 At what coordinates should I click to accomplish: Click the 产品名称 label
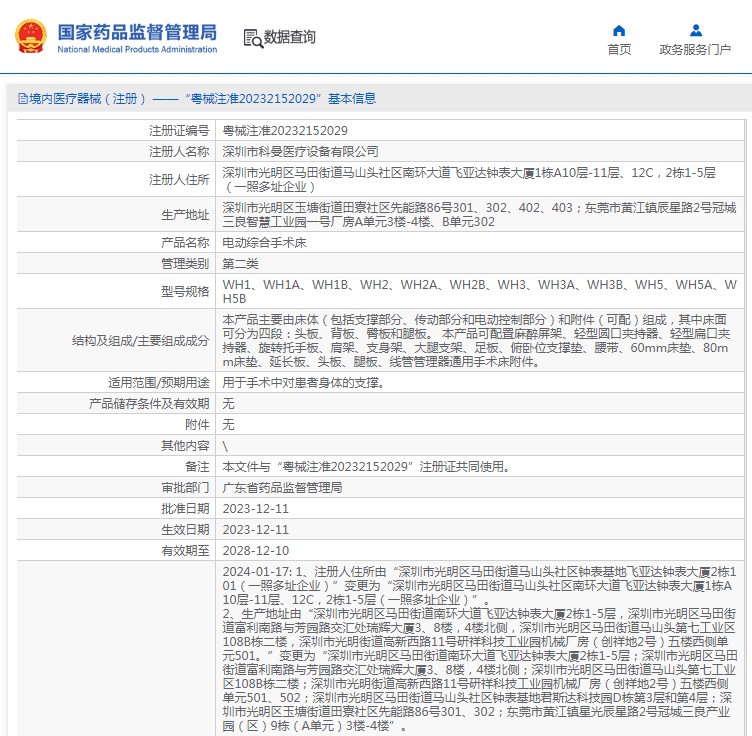185,243
